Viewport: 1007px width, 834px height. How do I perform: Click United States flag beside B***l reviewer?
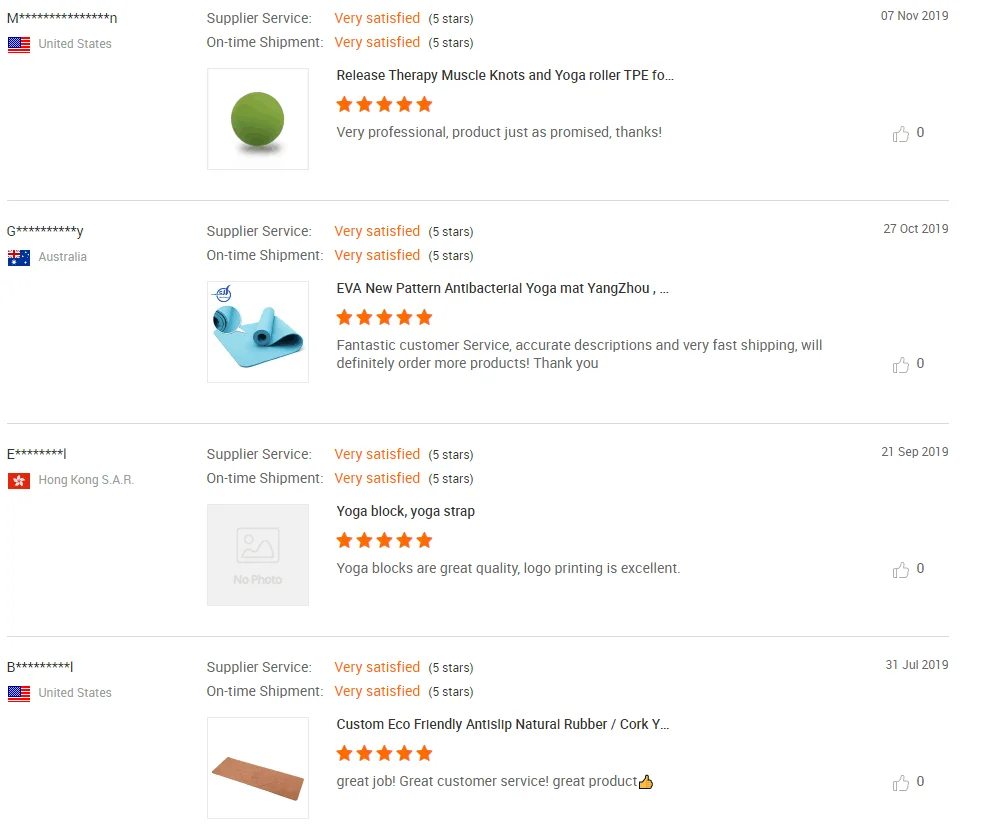[19, 693]
